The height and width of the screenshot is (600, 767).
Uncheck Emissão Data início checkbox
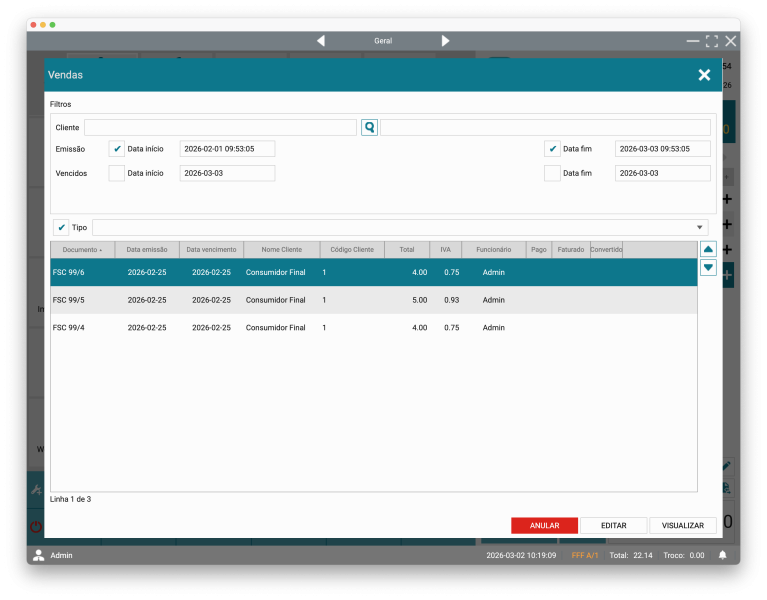[x=117, y=149]
